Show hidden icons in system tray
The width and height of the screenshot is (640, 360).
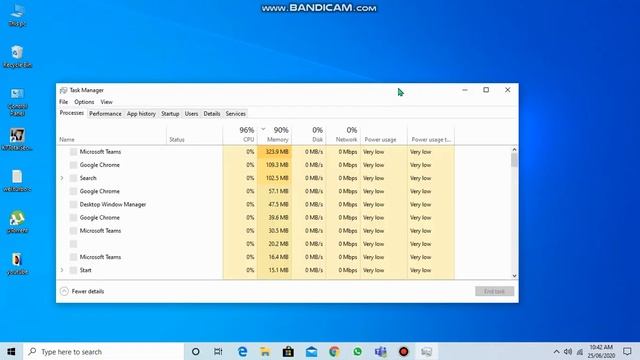tap(556, 351)
